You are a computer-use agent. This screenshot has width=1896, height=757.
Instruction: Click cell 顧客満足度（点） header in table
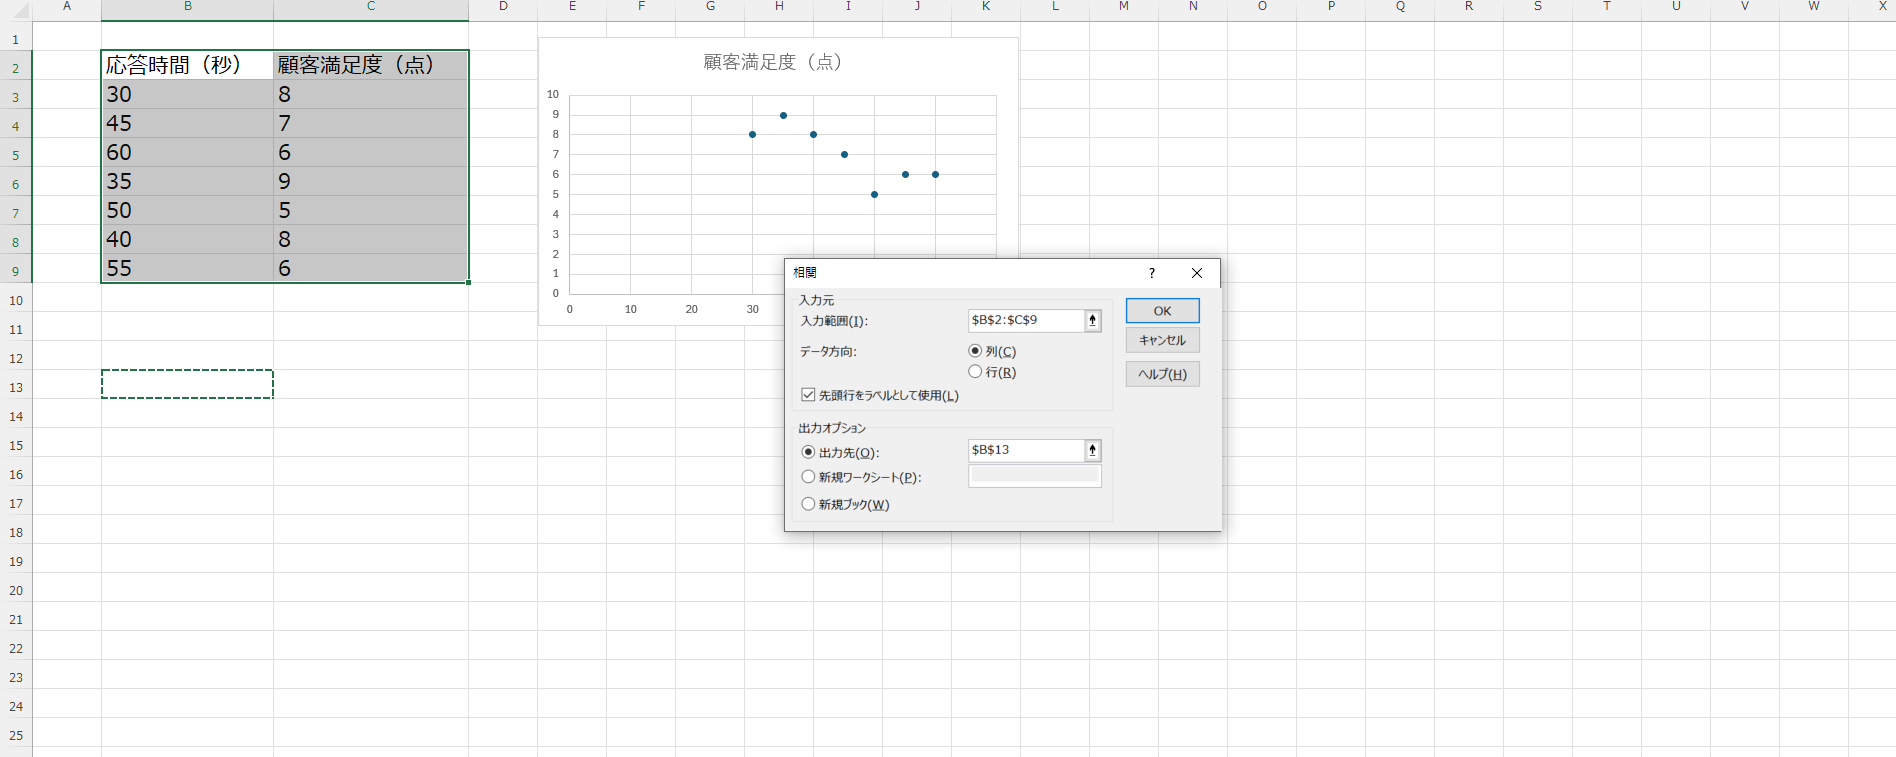(371, 65)
